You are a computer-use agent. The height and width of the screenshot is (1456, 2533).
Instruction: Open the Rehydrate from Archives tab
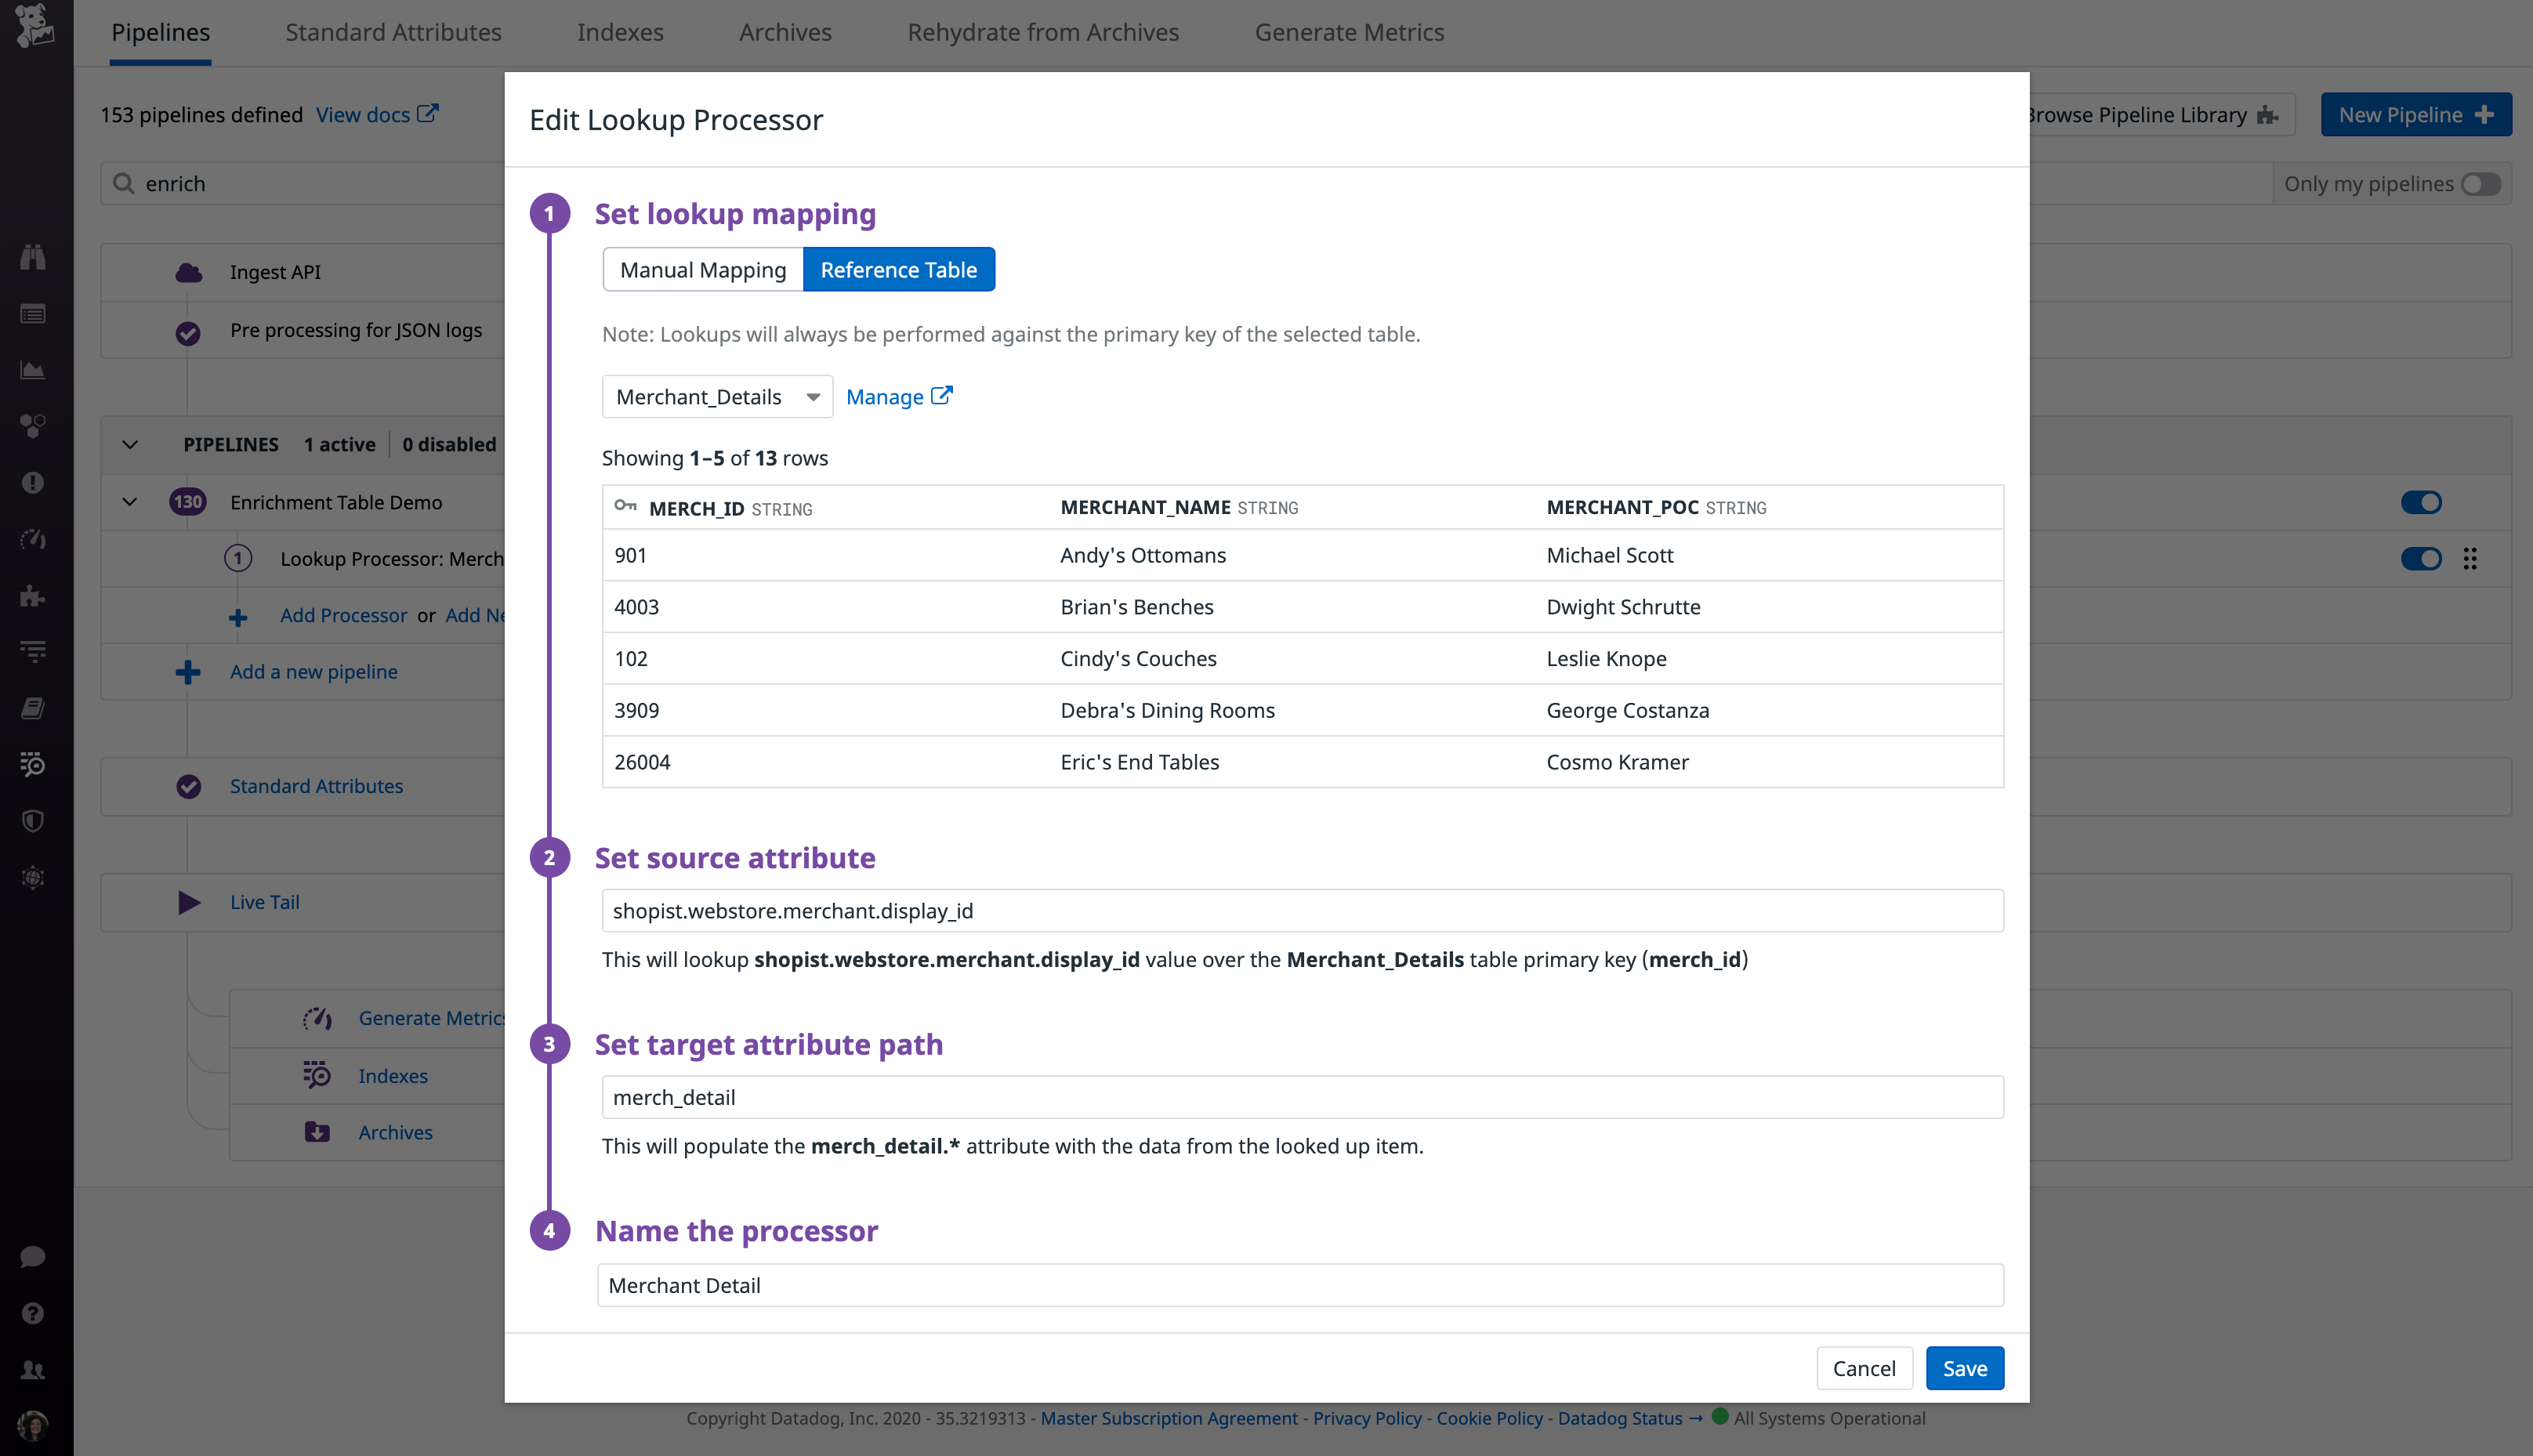(x=1043, y=31)
